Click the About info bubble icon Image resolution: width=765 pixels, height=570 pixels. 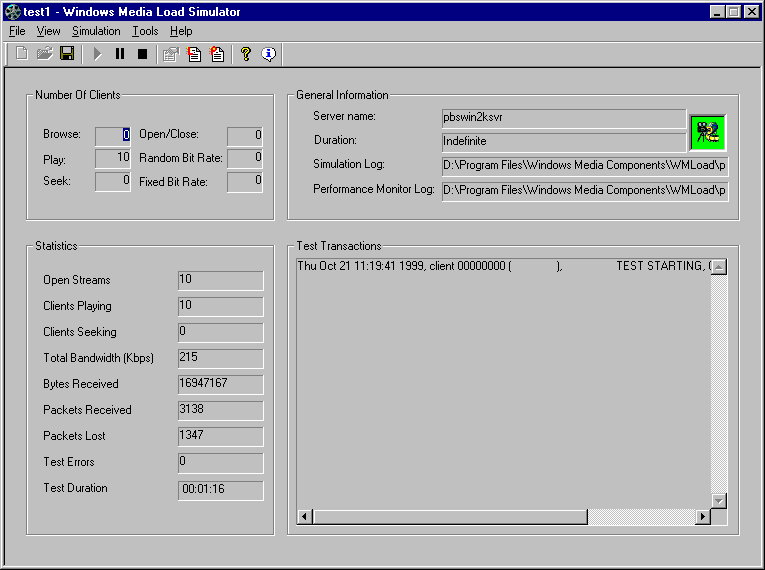(x=269, y=54)
